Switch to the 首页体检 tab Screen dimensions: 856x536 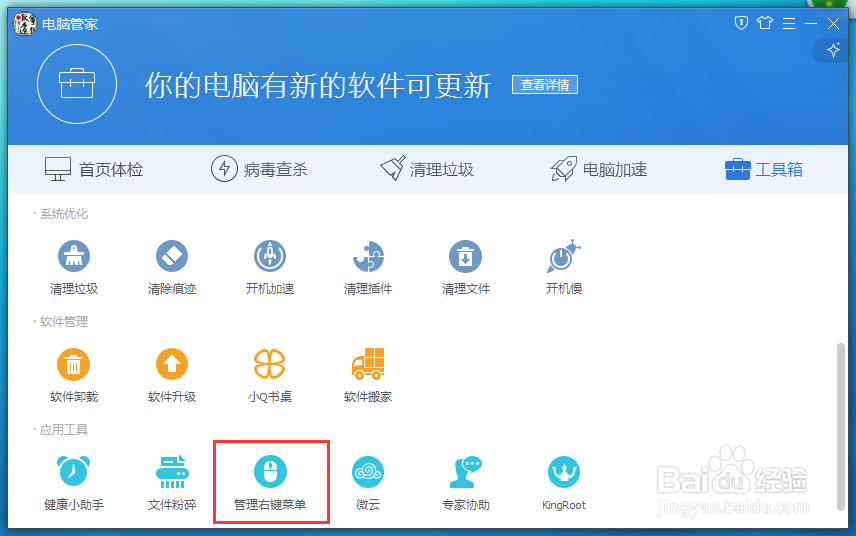click(93, 169)
